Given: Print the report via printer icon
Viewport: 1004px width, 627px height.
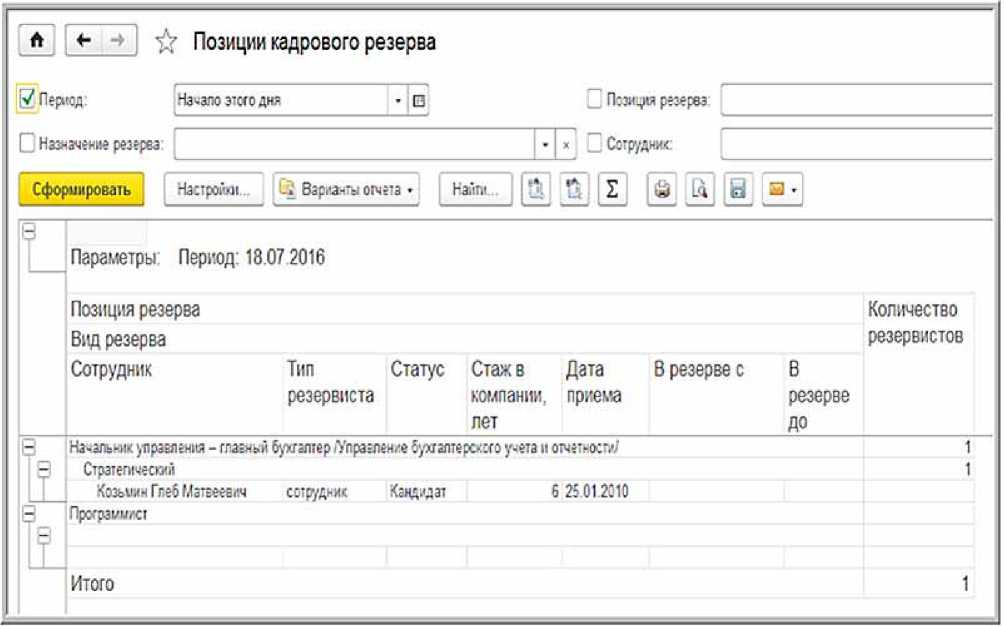Looking at the screenshot, I should [x=662, y=190].
